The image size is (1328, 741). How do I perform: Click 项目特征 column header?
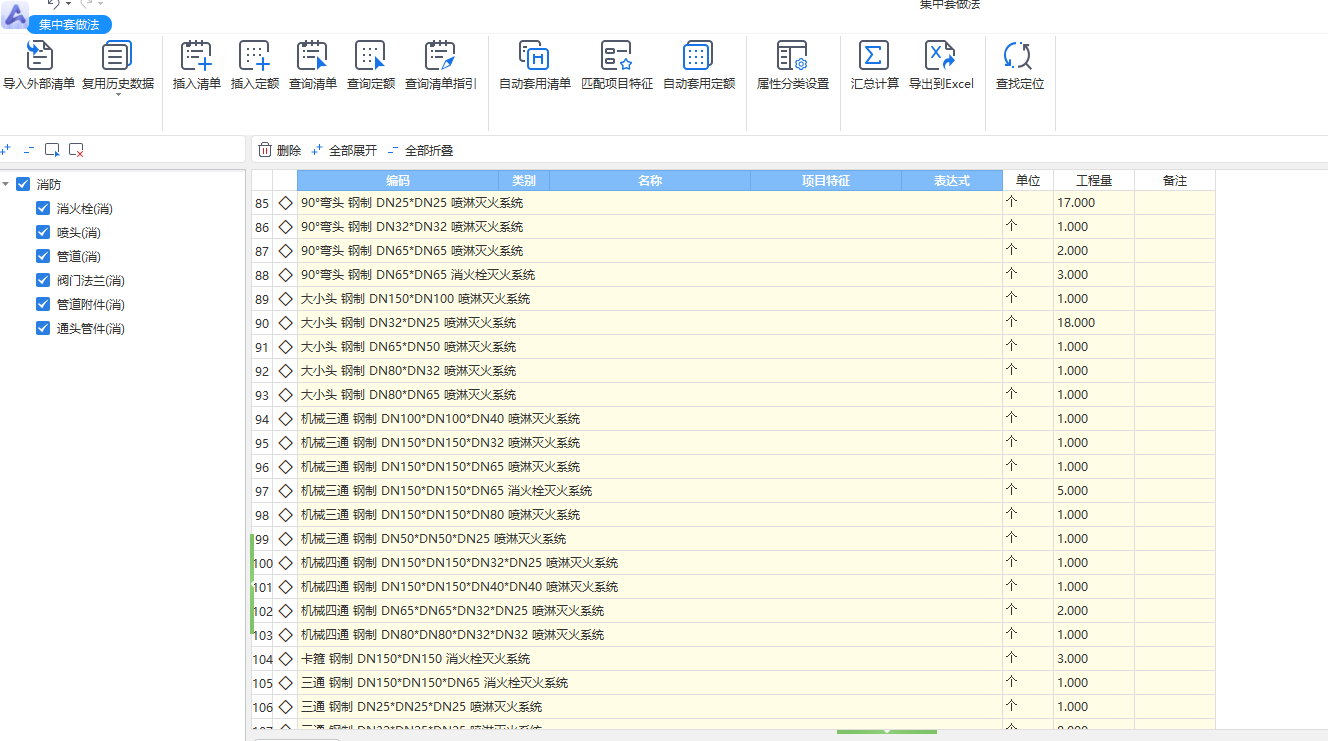(x=826, y=181)
